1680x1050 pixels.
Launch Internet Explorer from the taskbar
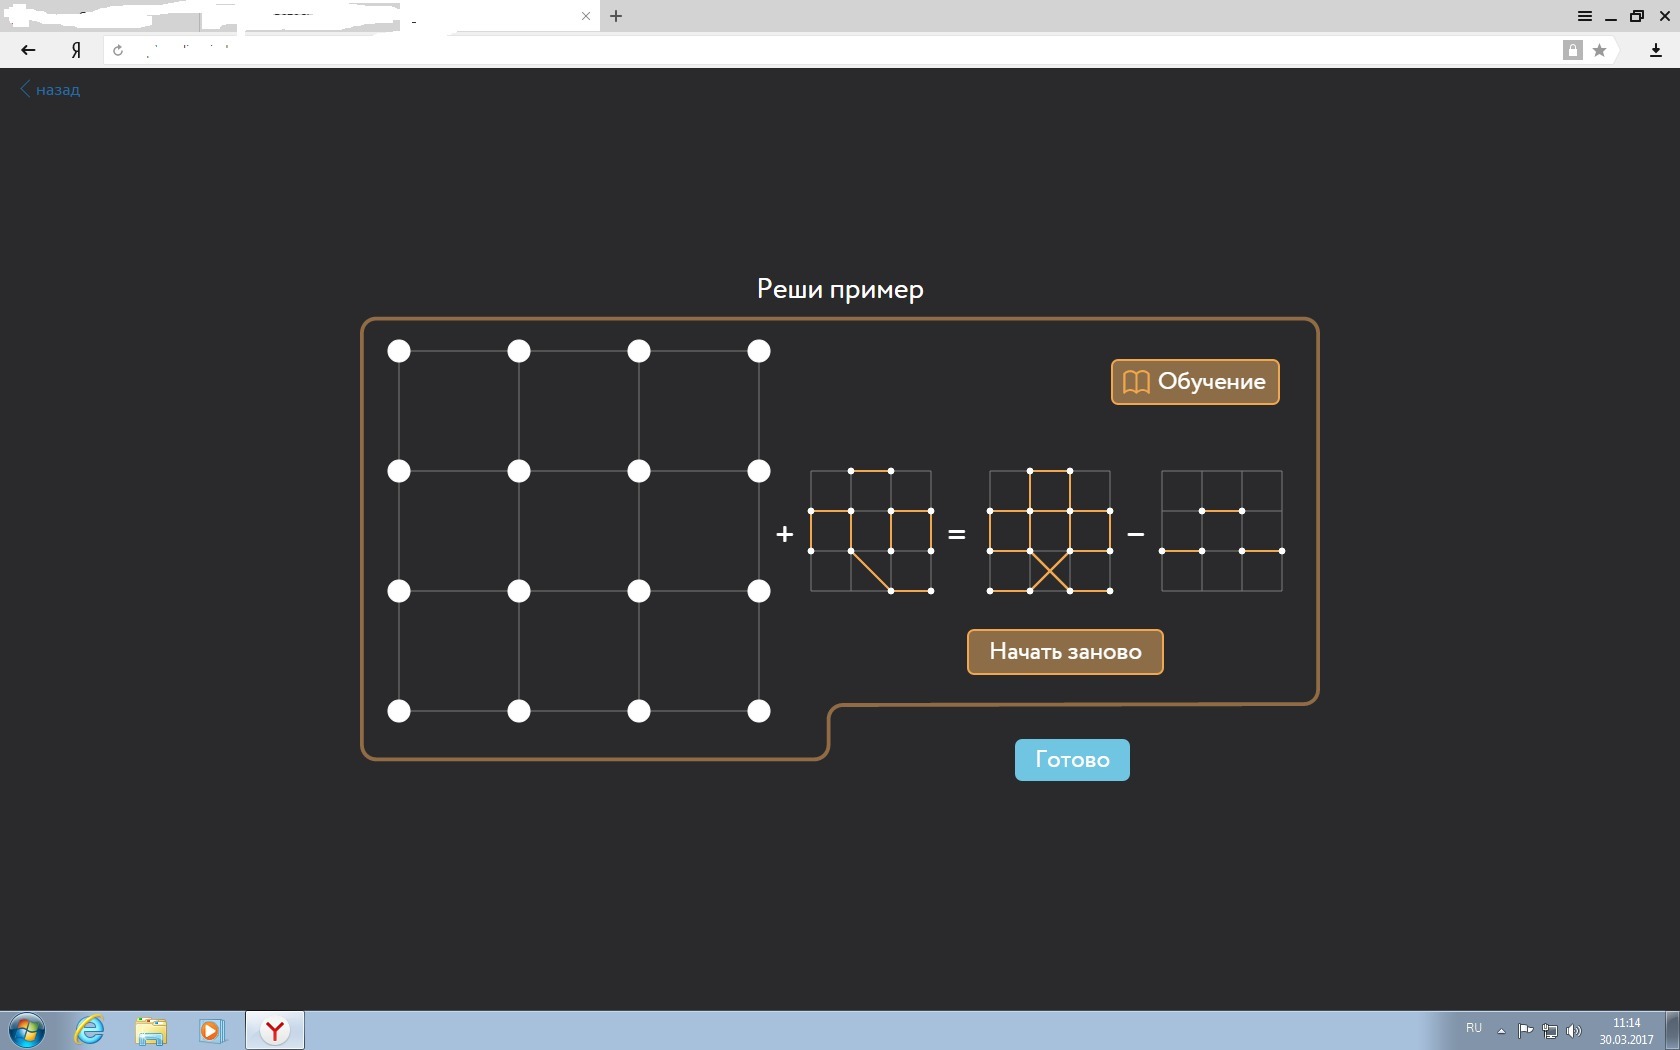tap(90, 1030)
